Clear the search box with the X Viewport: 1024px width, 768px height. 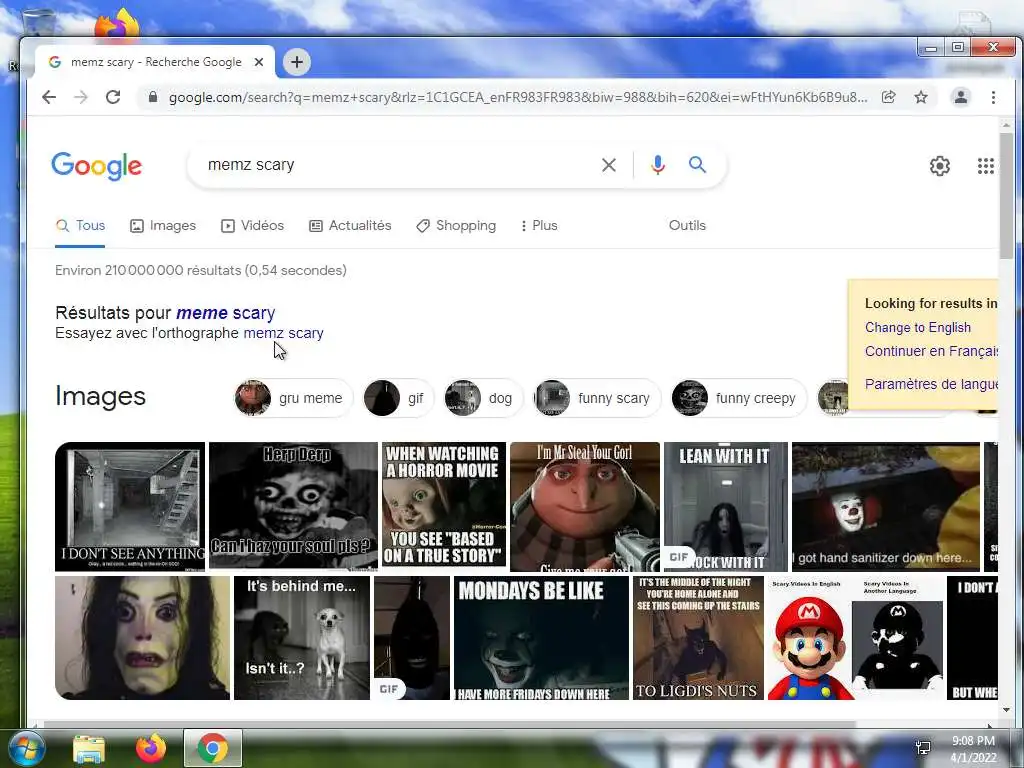pyautogui.click(x=609, y=165)
